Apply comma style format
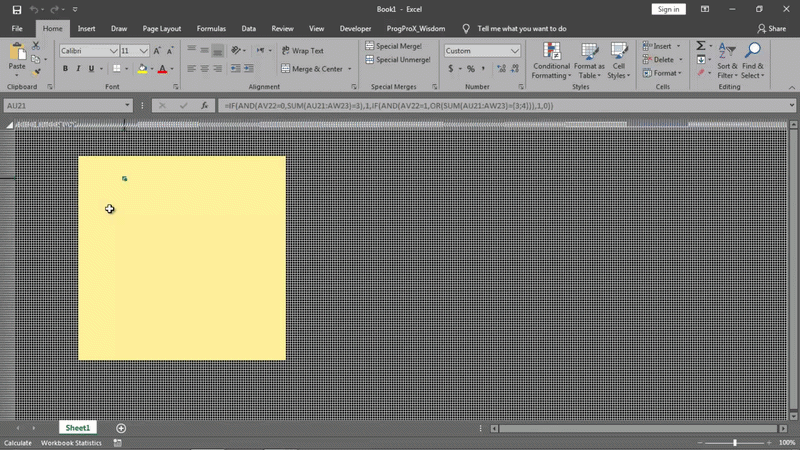The height and width of the screenshot is (450, 800). (483, 68)
